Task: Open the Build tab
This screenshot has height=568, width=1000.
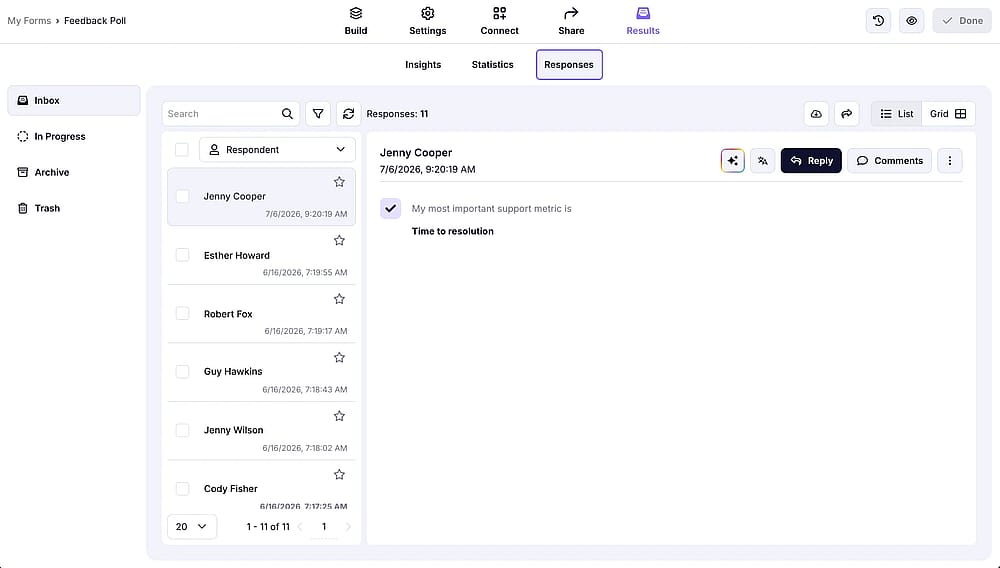Action: [x=356, y=21]
